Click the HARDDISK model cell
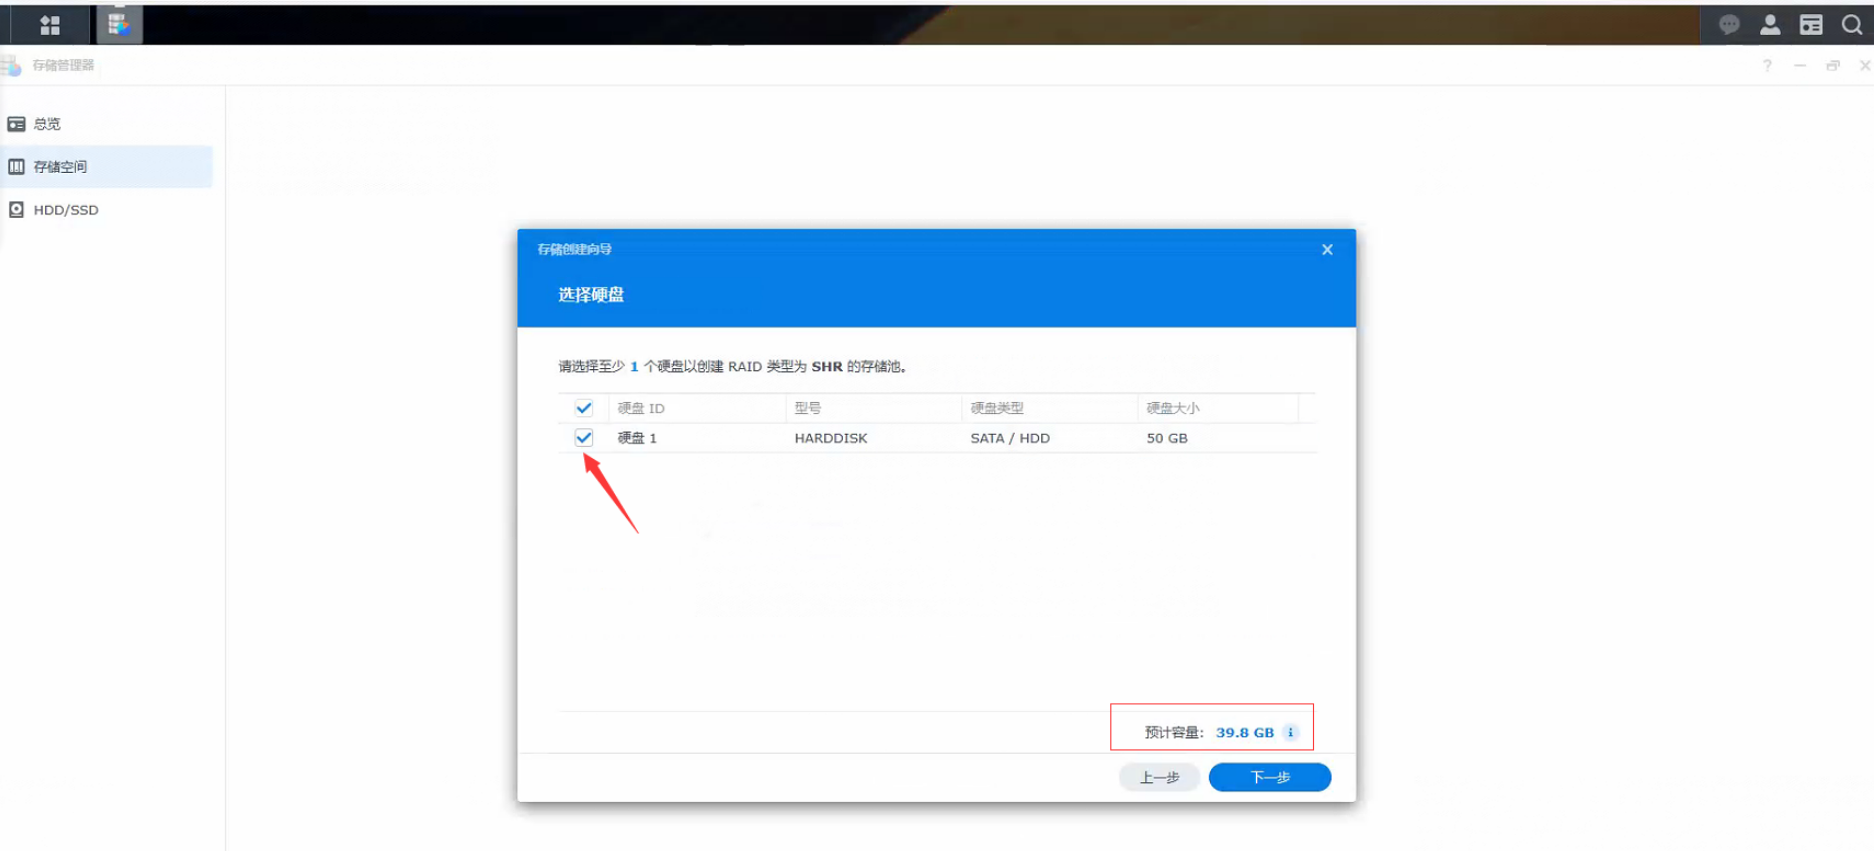This screenshot has height=851, width=1874. pyautogui.click(x=831, y=438)
